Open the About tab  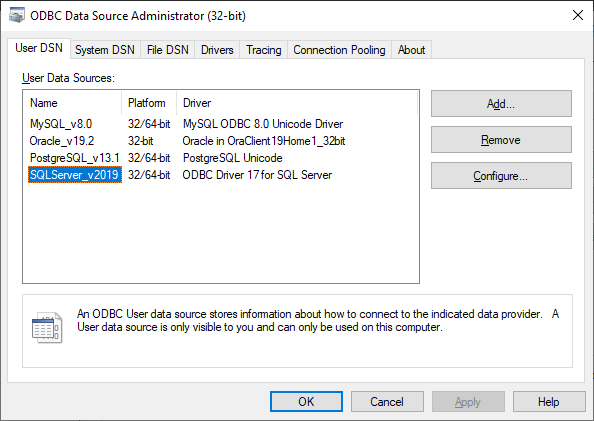tap(411, 50)
